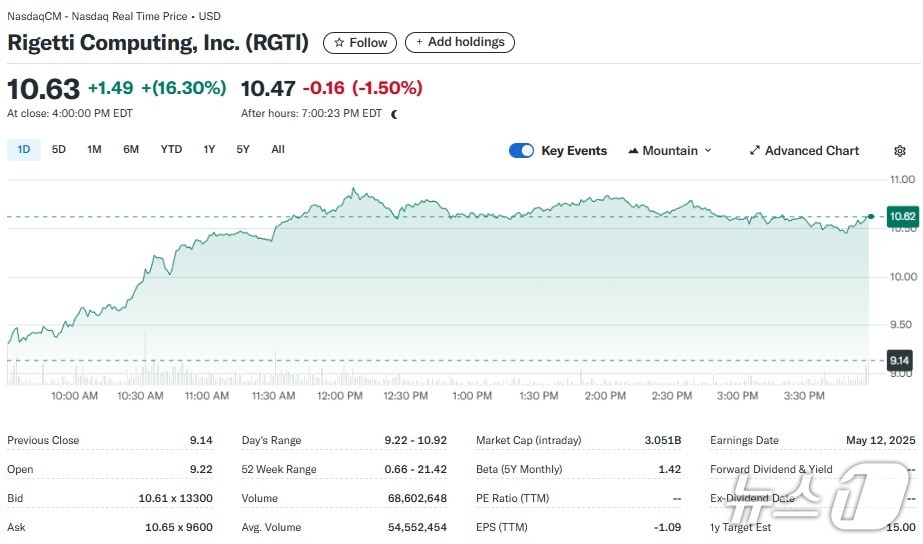This screenshot has height=544, width=923.
Task: Click the after-hours moon icon
Action: point(394,114)
